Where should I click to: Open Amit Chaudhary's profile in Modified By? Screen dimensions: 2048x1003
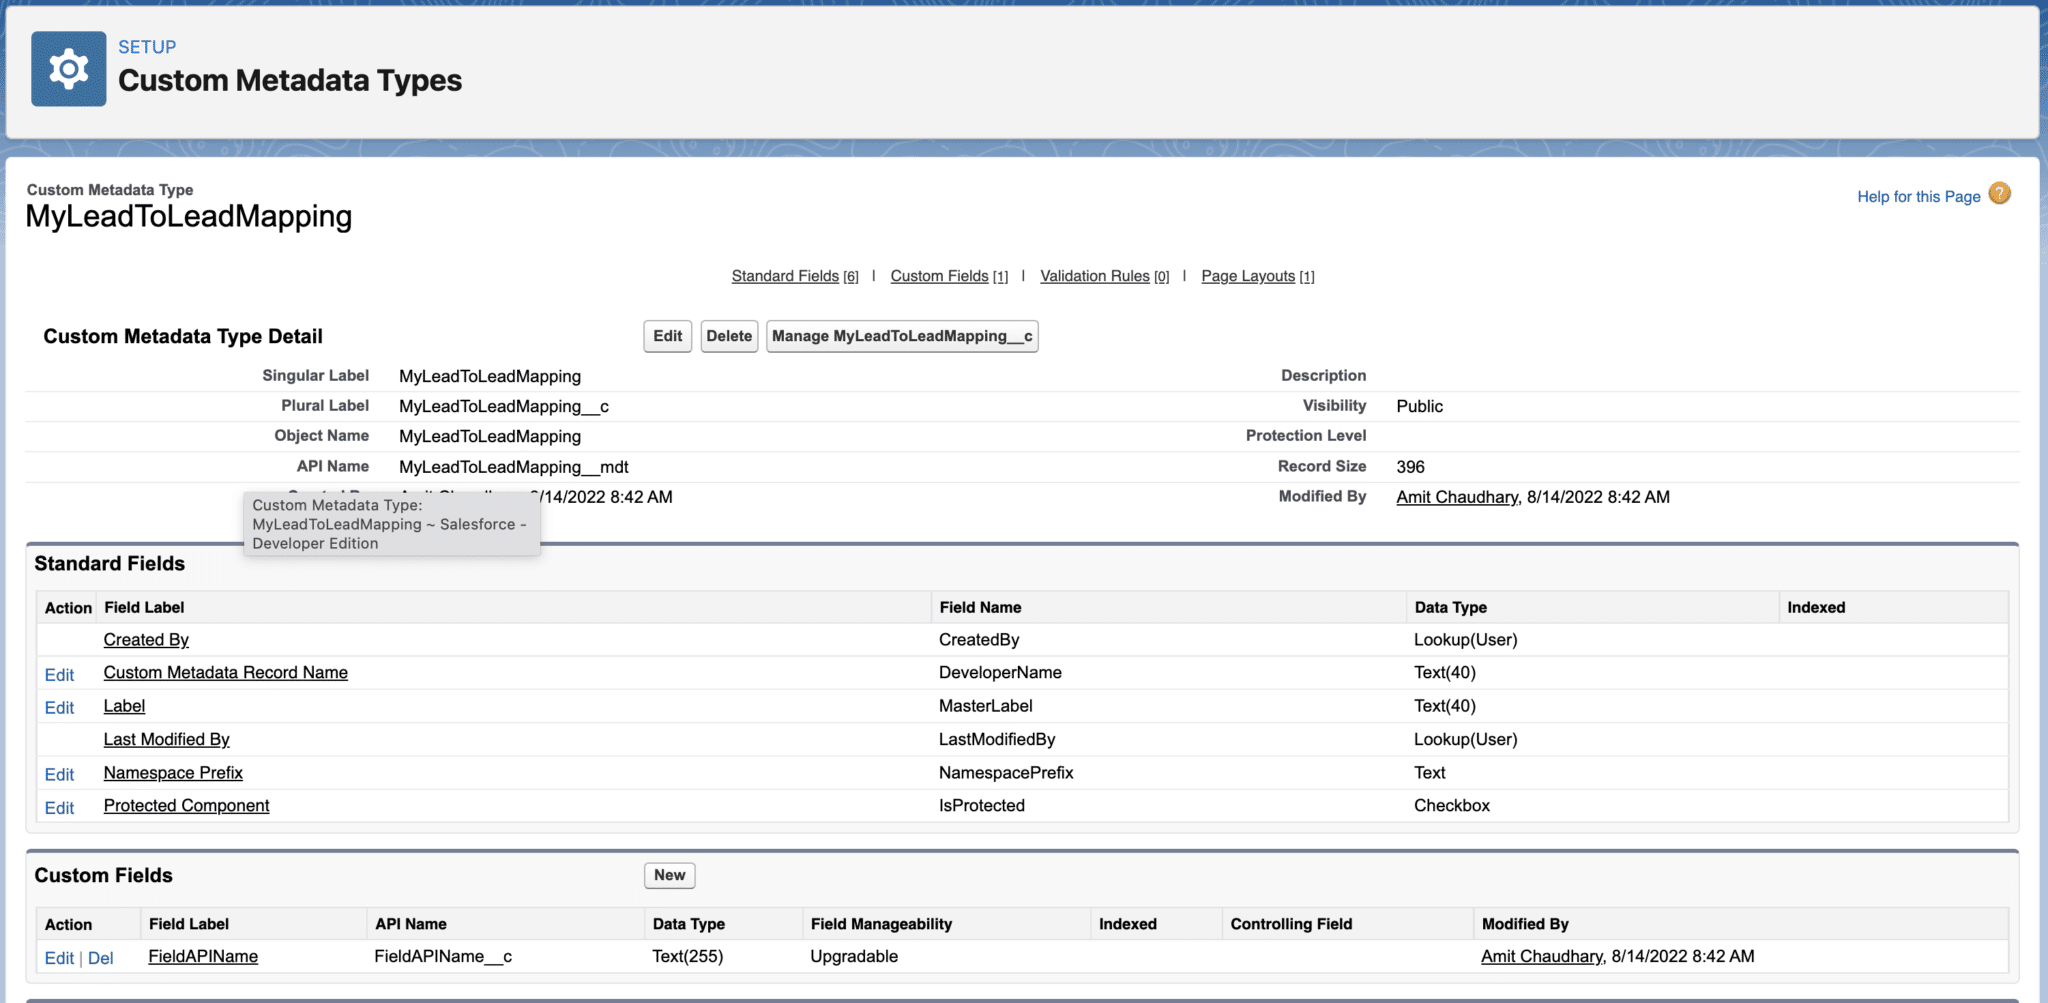pos(1455,497)
